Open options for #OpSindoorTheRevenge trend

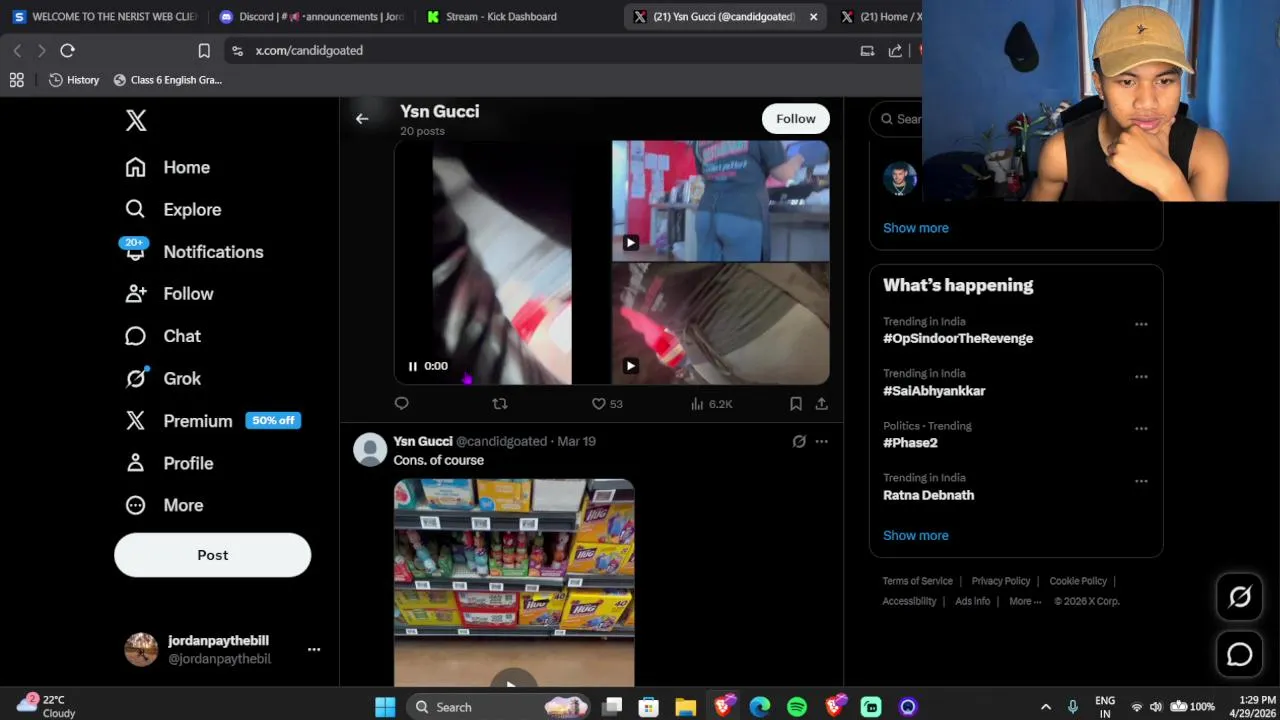click(1141, 324)
